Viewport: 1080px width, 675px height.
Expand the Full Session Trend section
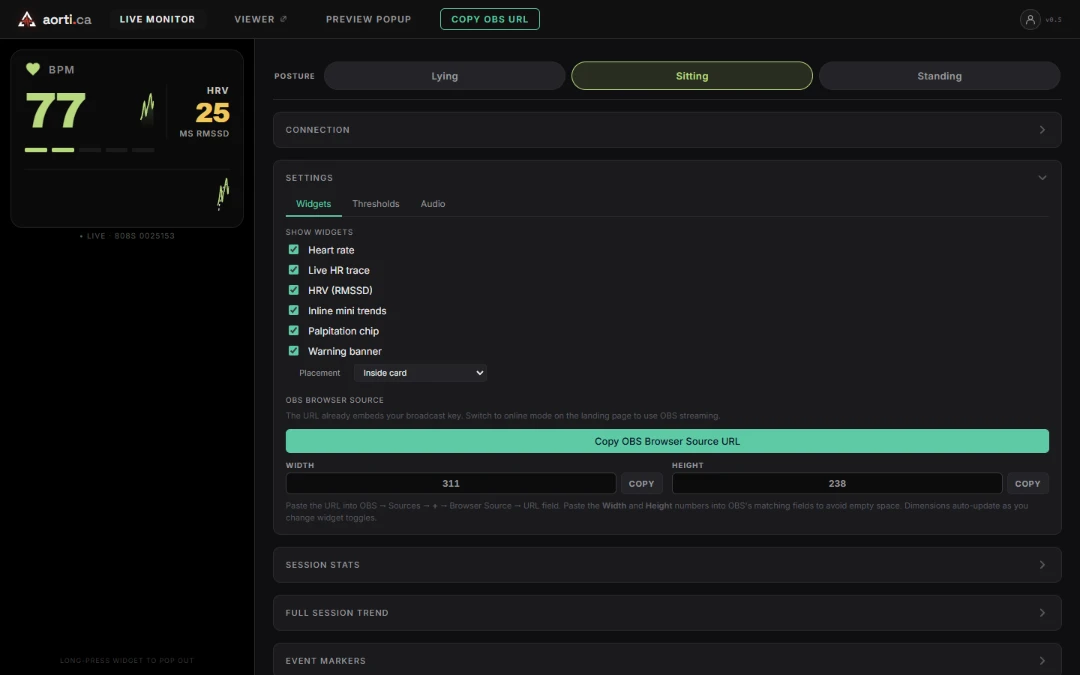667,613
